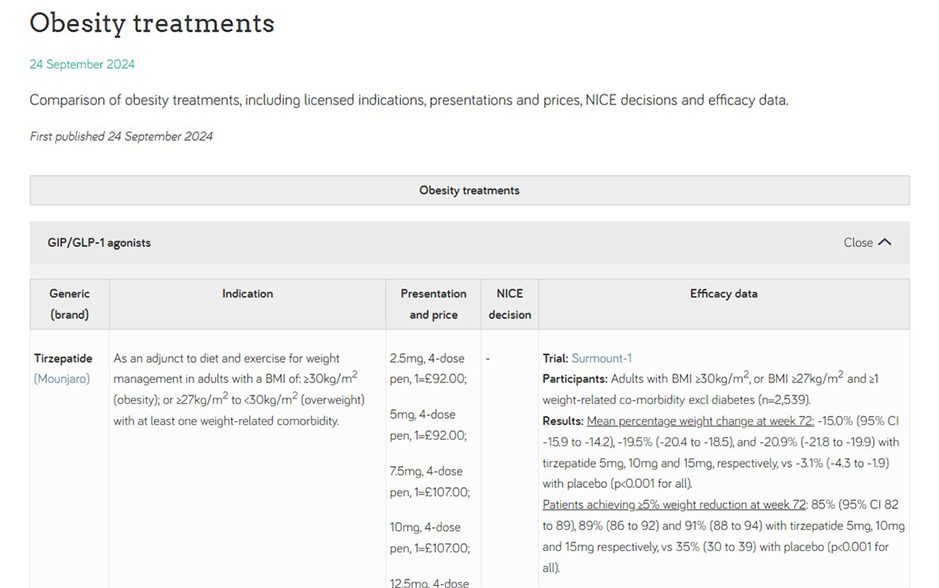Open the Mounjaro brand link
939x588 pixels.
62,378
